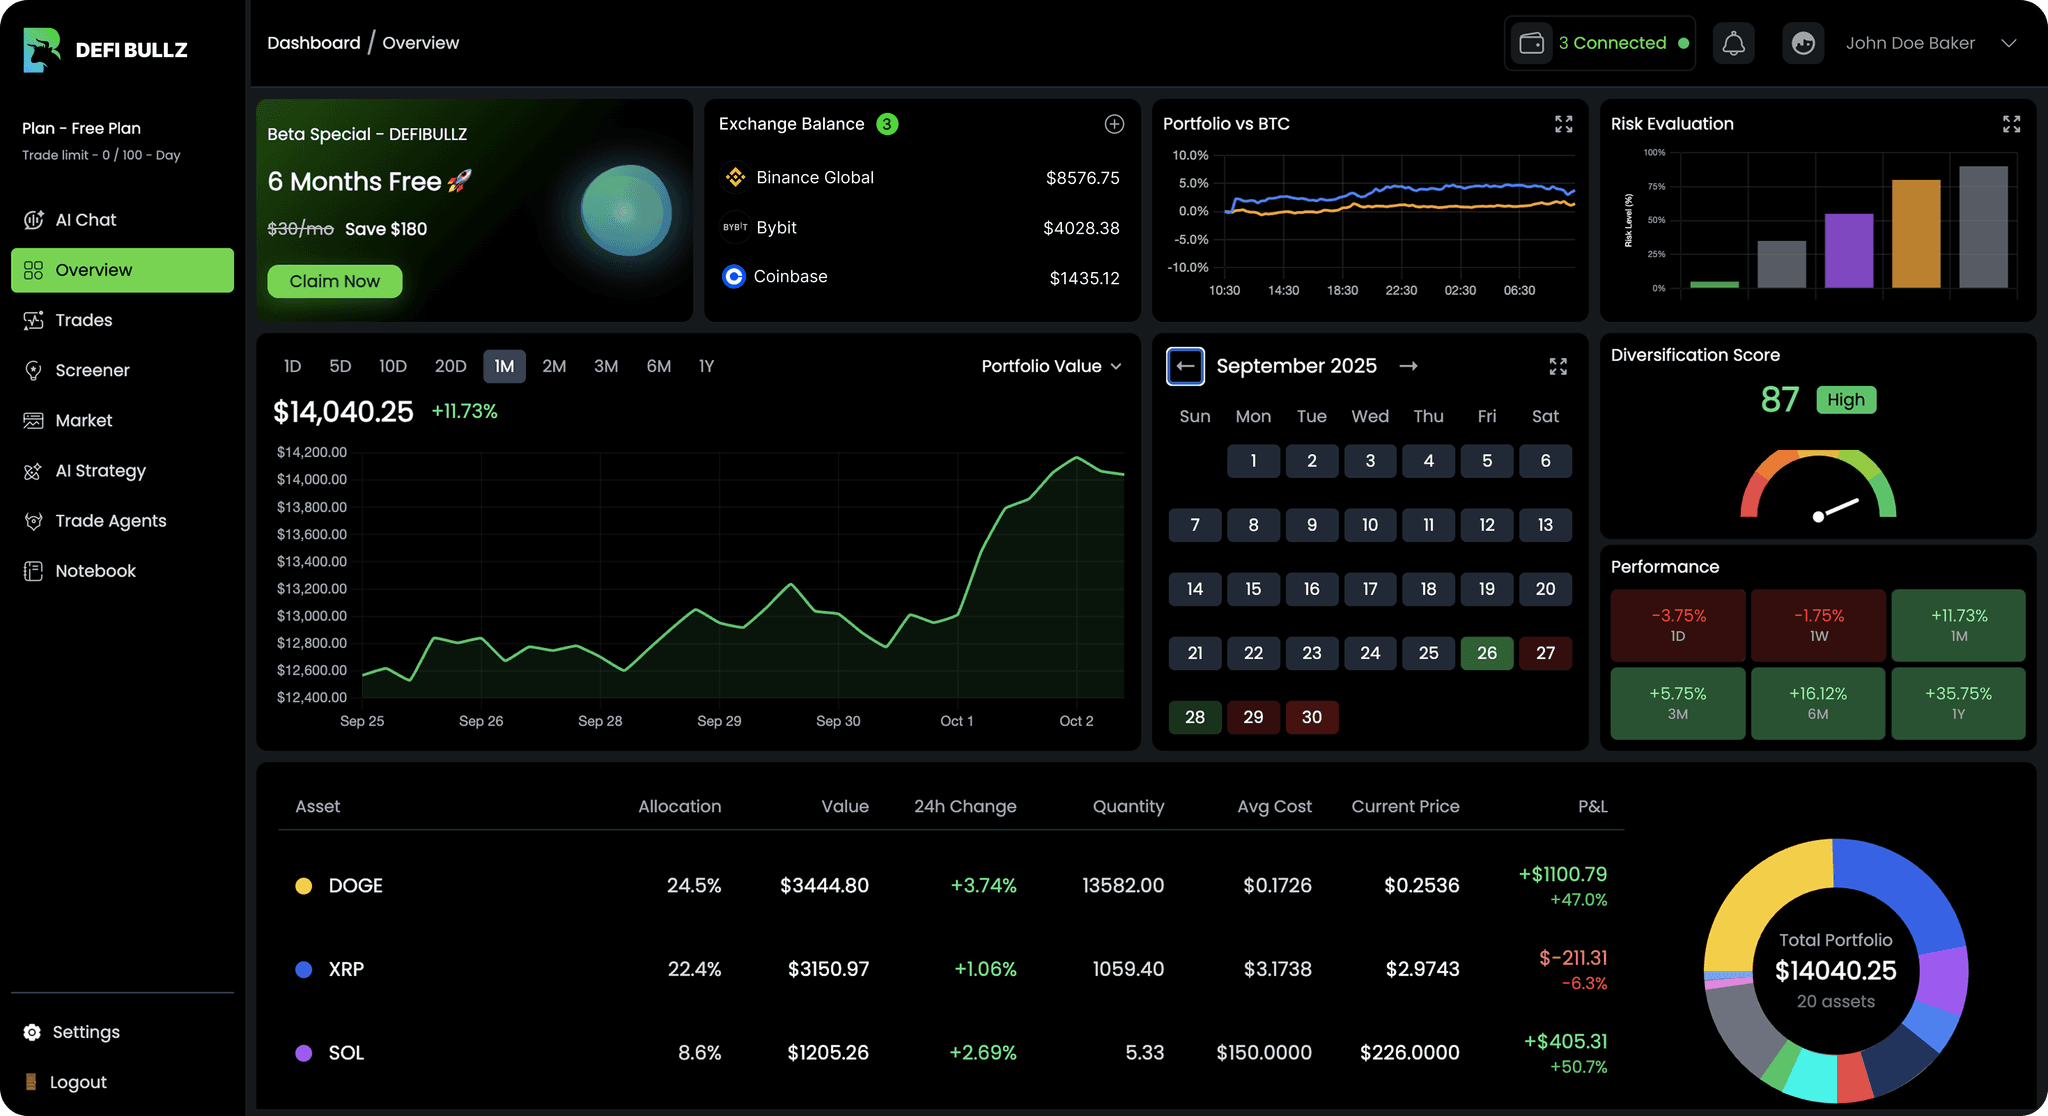Image resolution: width=2048 pixels, height=1116 pixels.
Task: Select September 26 on the calendar
Action: 1487,653
